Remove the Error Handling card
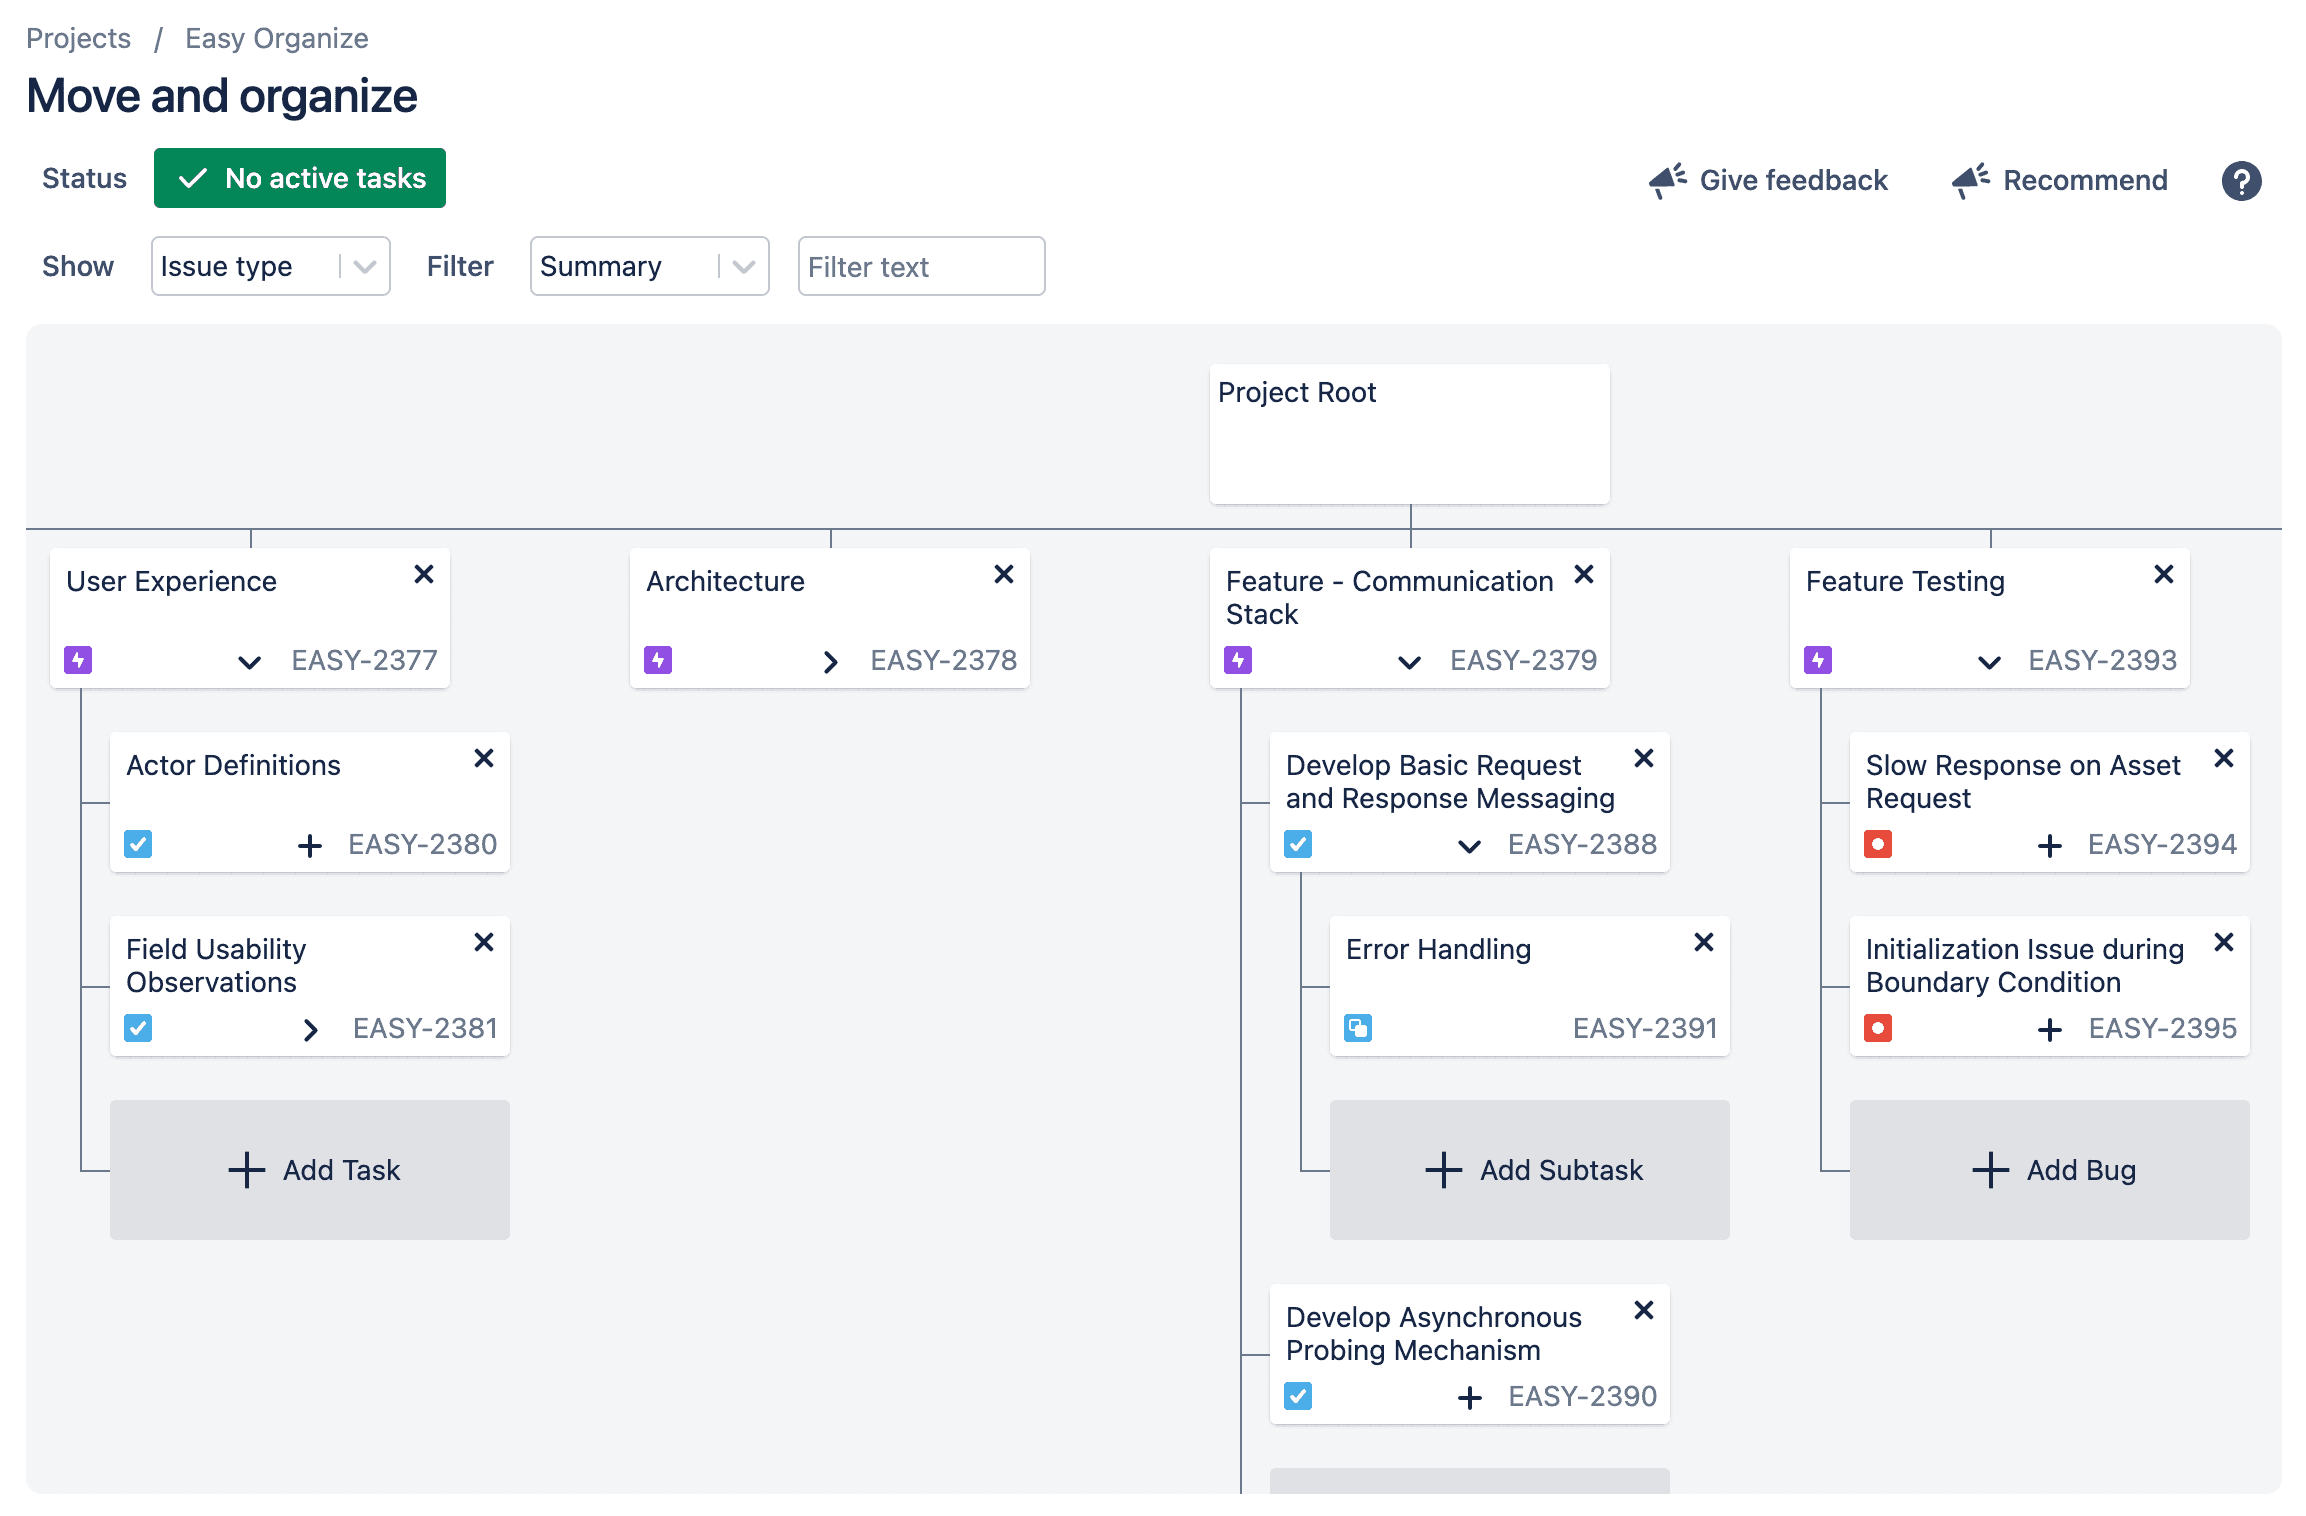This screenshot has height=1516, width=2306. (1704, 942)
